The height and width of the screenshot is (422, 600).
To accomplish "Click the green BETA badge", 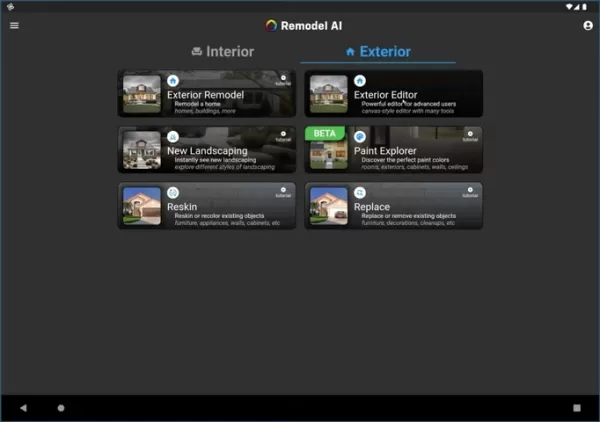I will pyautogui.click(x=324, y=133).
